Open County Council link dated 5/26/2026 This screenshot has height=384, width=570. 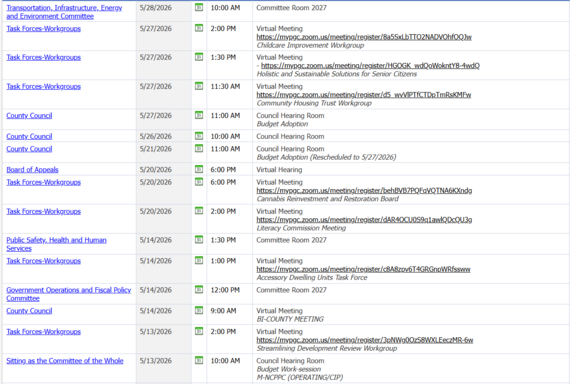(x=29, y=136)
